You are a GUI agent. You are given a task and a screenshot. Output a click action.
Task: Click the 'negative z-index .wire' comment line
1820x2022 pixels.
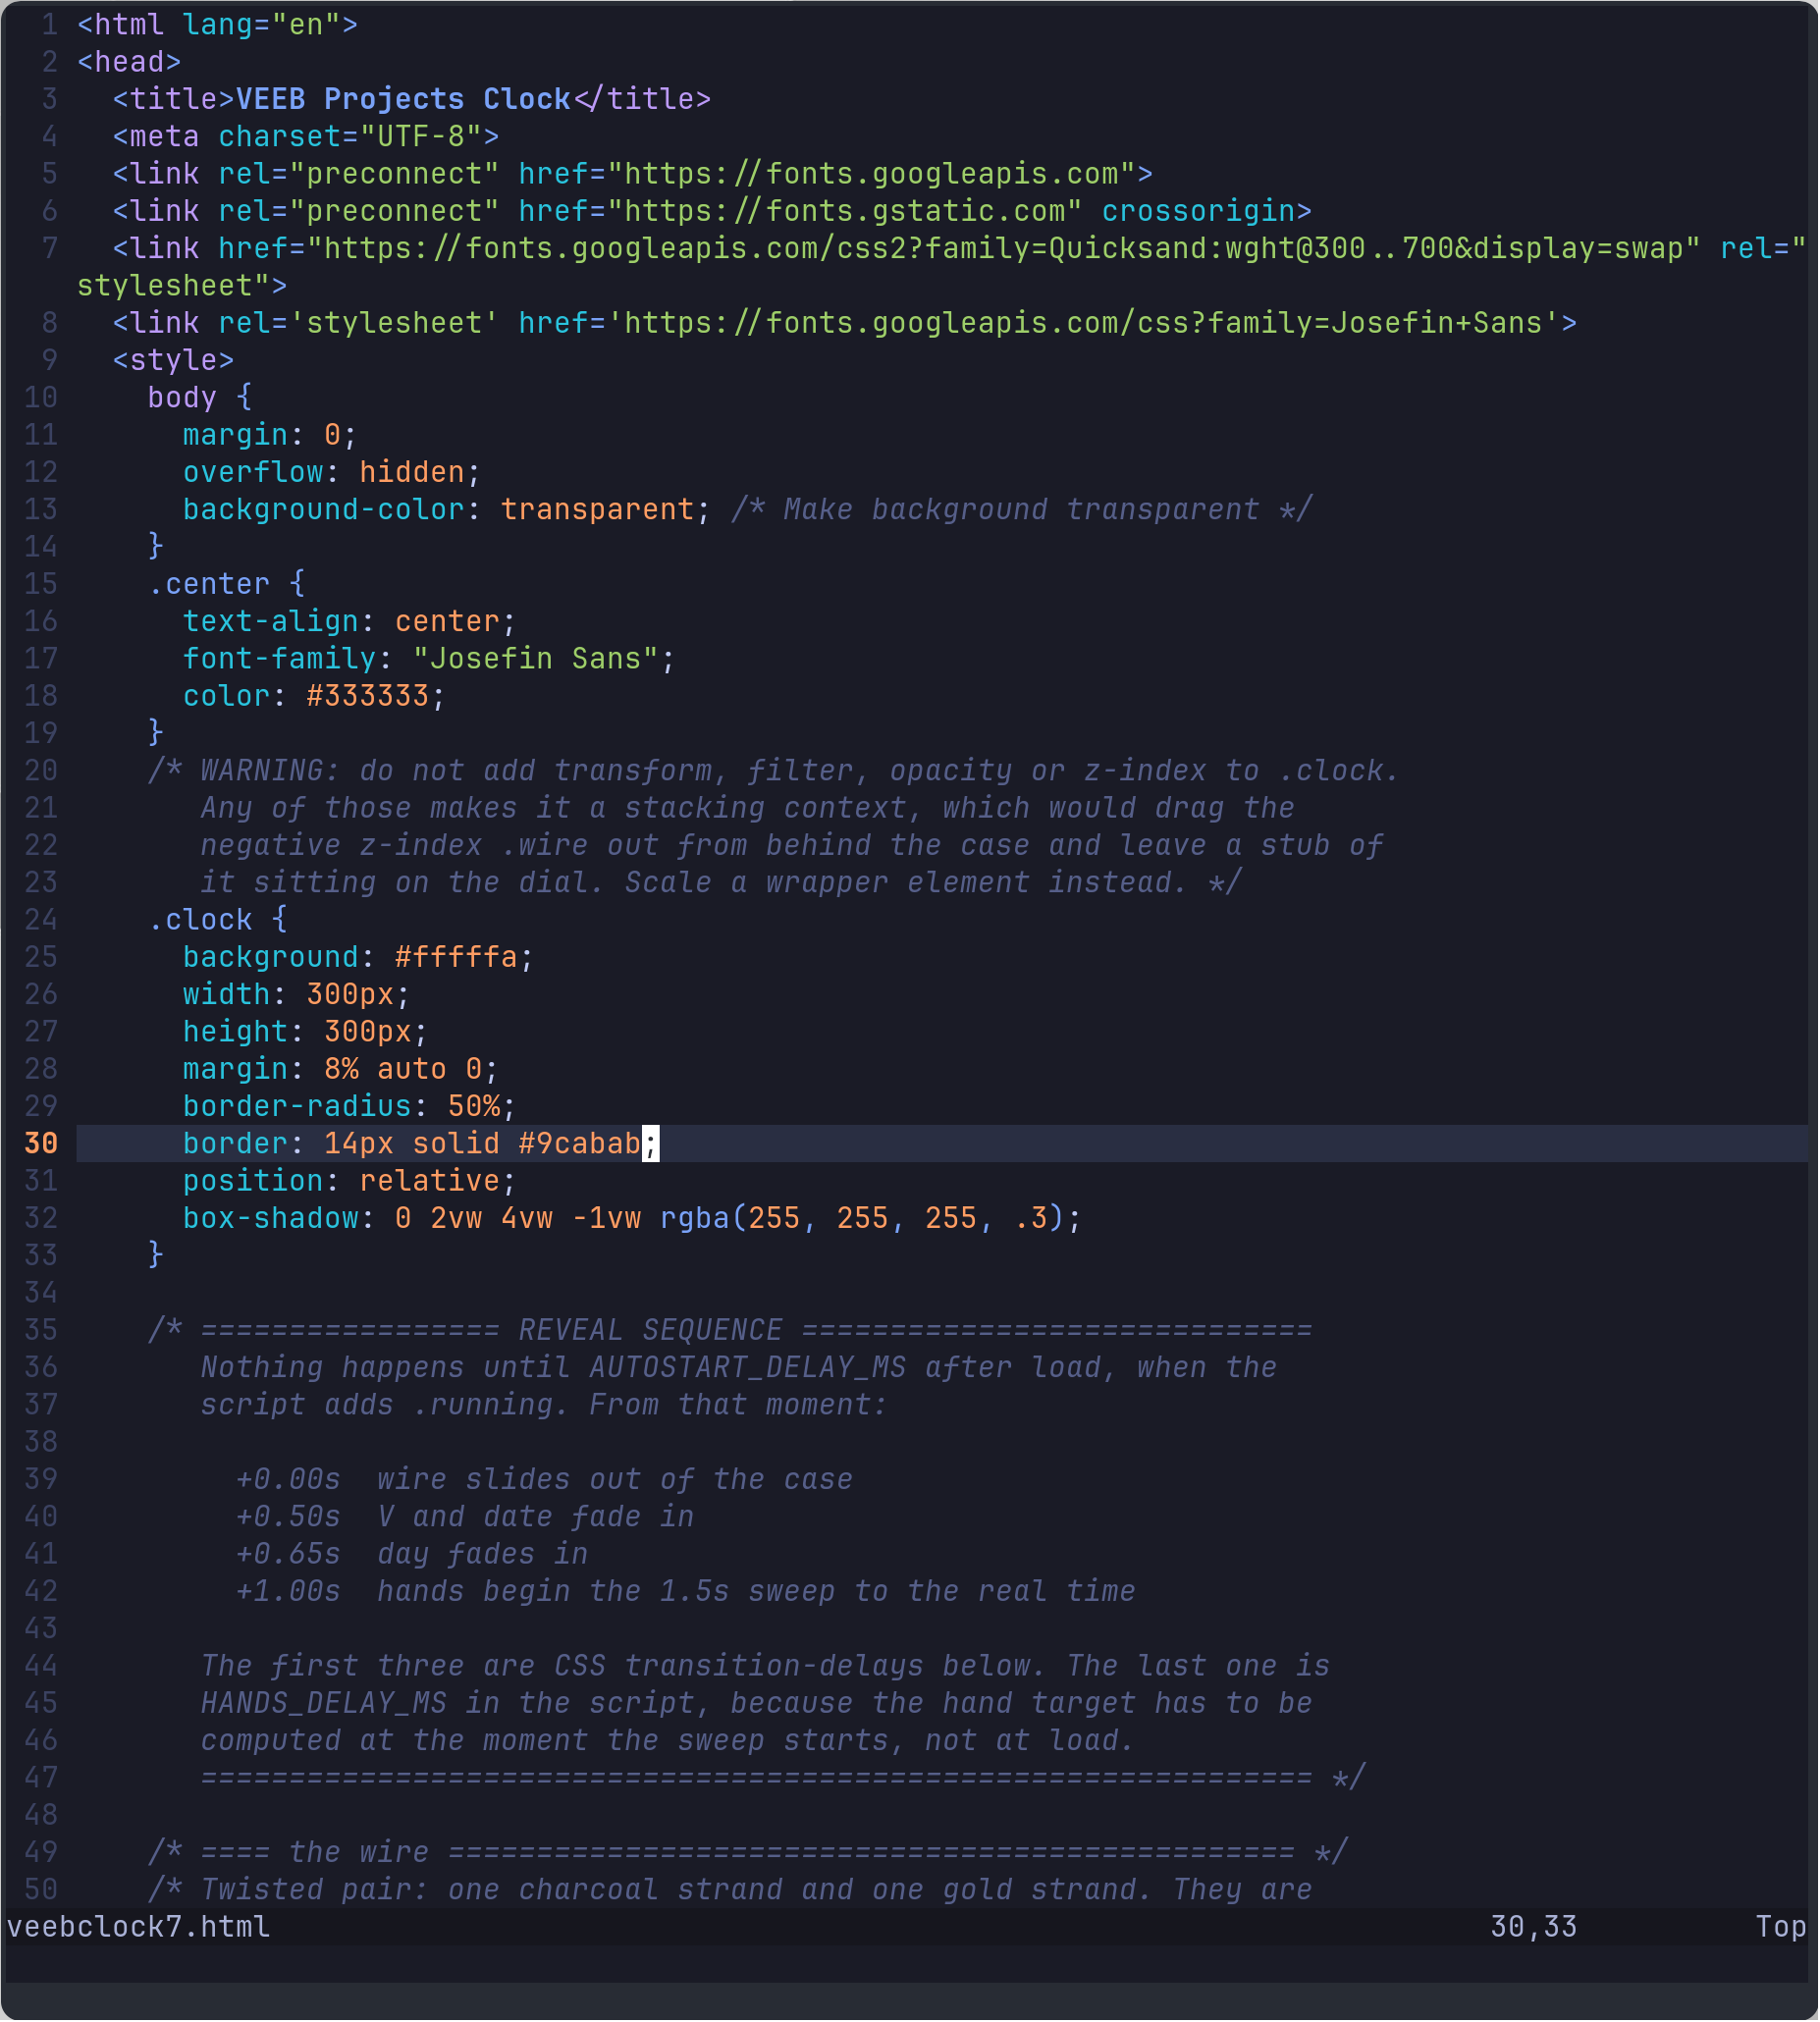(792, 846)
